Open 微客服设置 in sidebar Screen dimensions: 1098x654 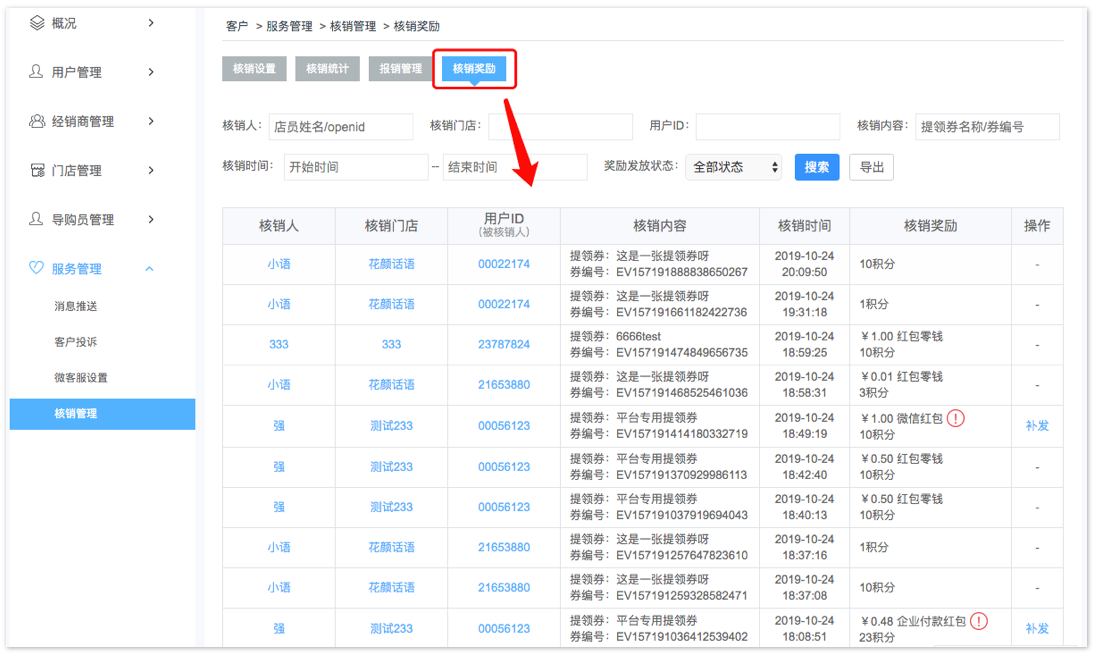81,377
